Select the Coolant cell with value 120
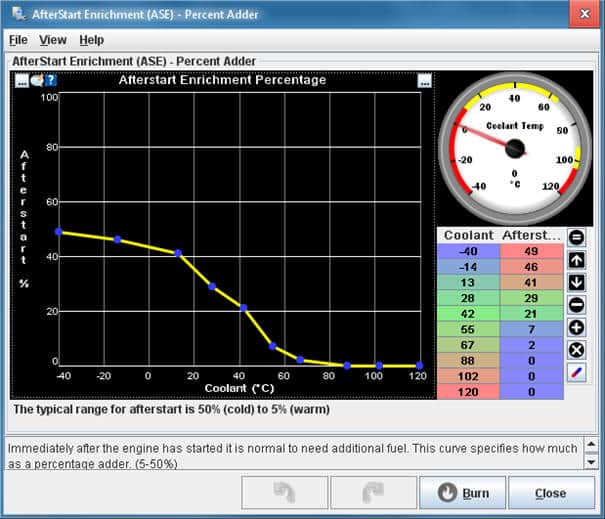Image resolution: width=605 pixels, height=519 pixels. pos(468,393)
